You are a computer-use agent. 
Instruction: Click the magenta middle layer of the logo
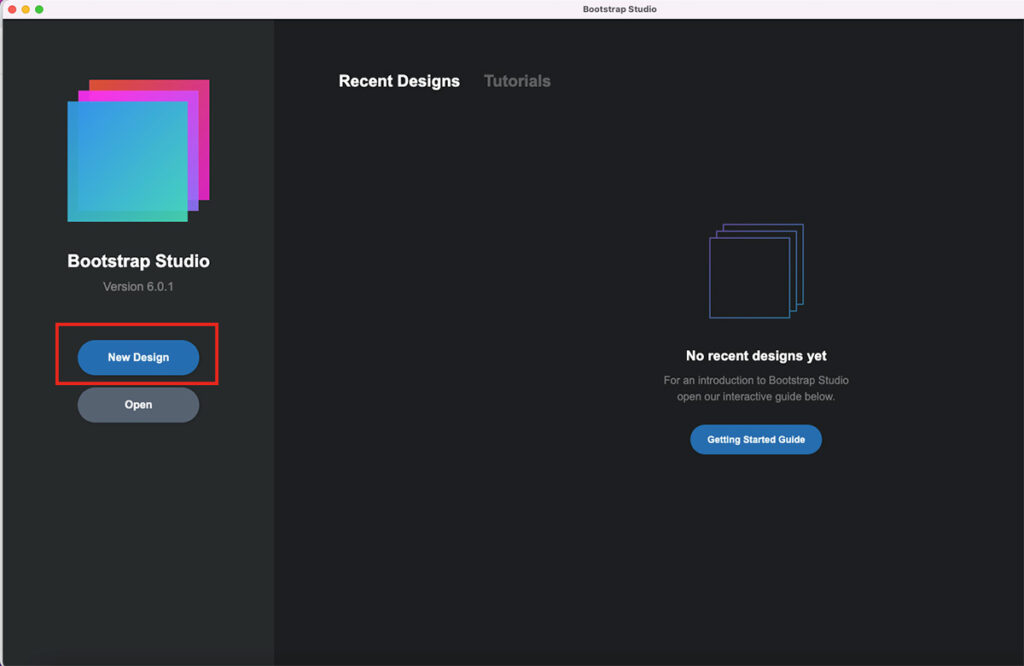point(199,150)
